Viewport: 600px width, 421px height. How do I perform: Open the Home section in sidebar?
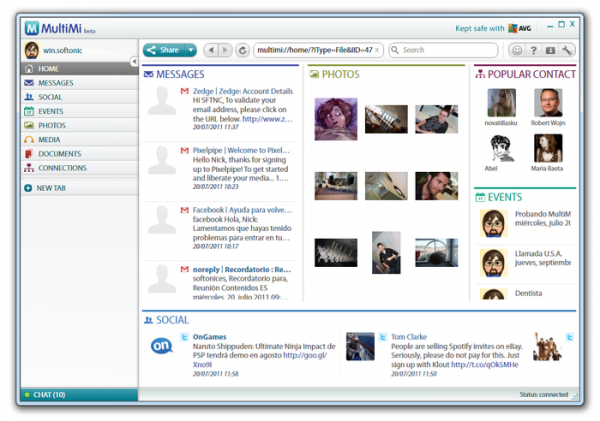click(x=79, y=69)
